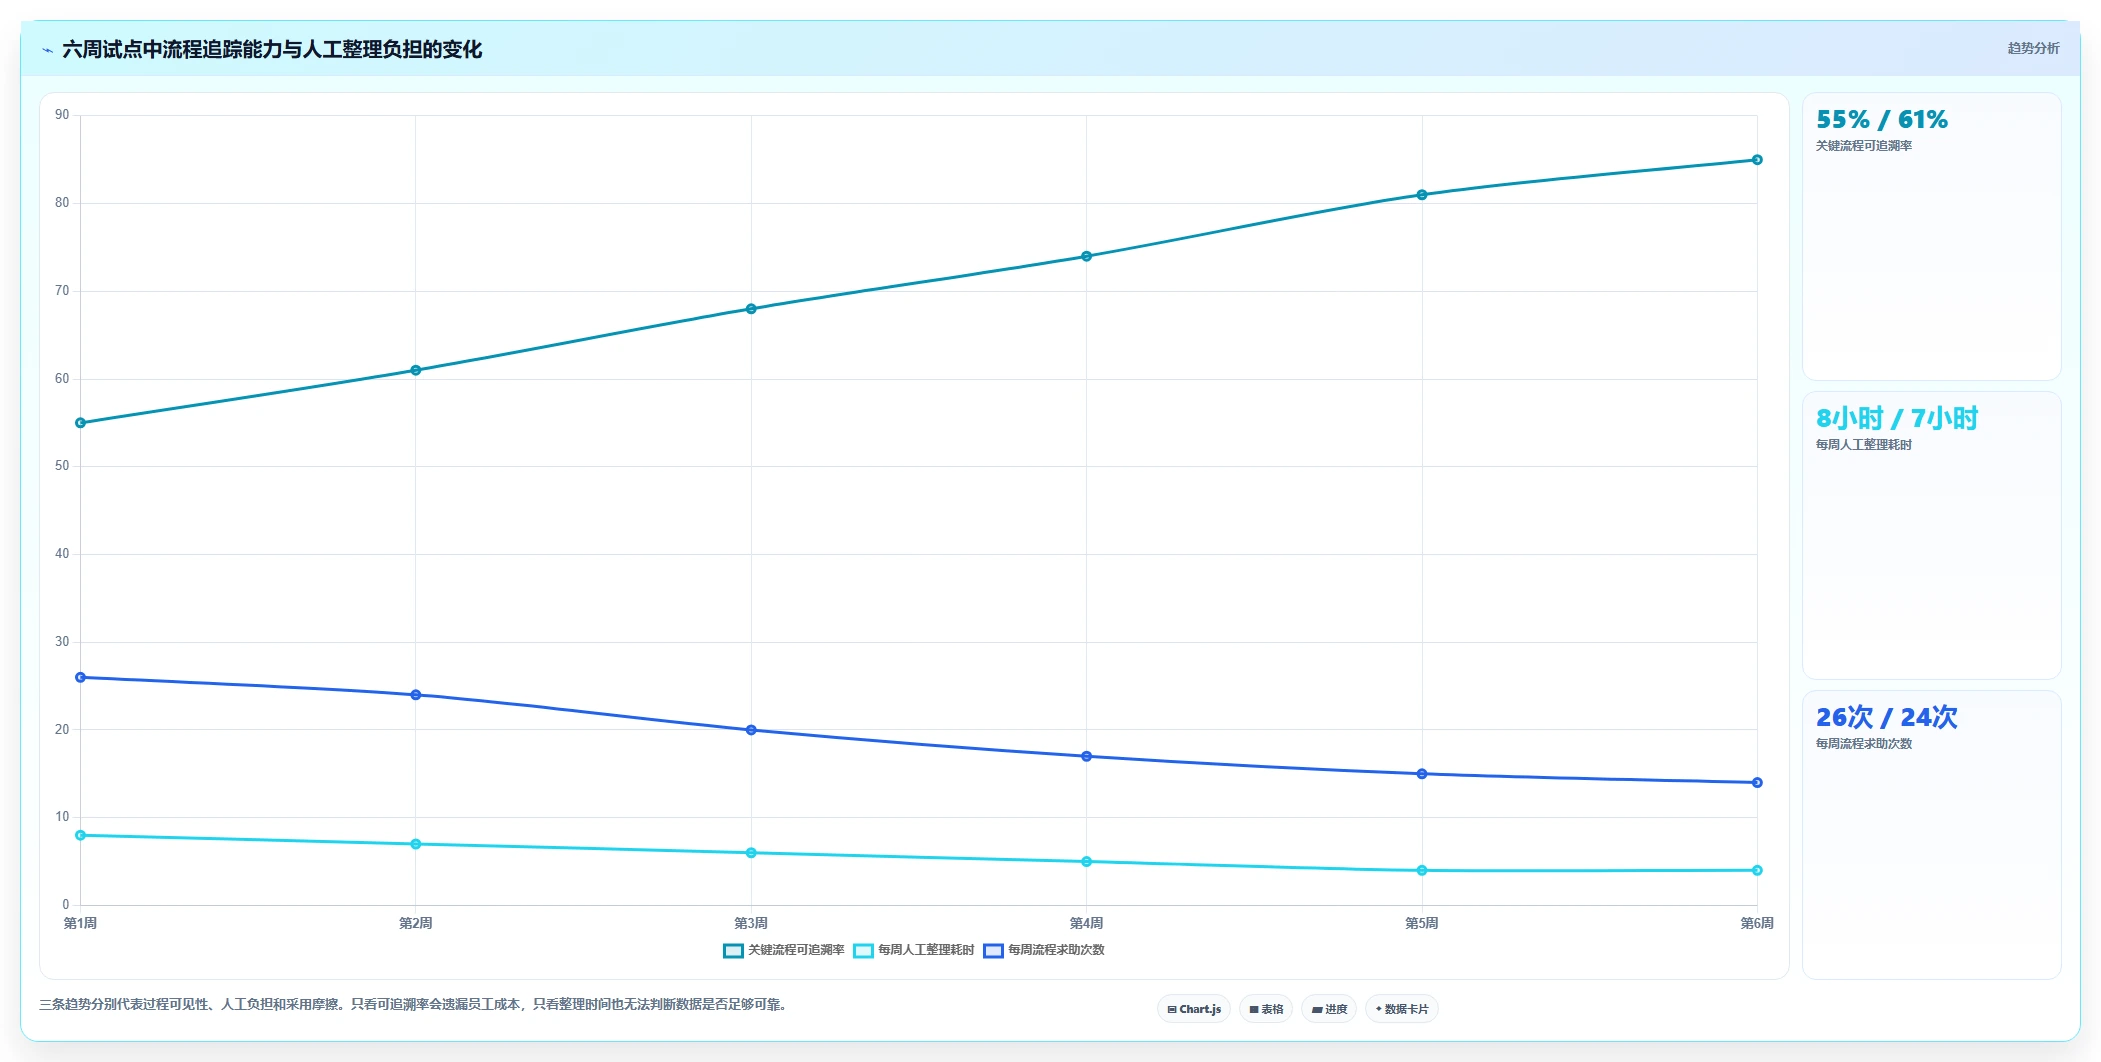This screenshot has width=2101, height=1062.
Task: Click the 90 y-axis tick label
Action: 62,115
